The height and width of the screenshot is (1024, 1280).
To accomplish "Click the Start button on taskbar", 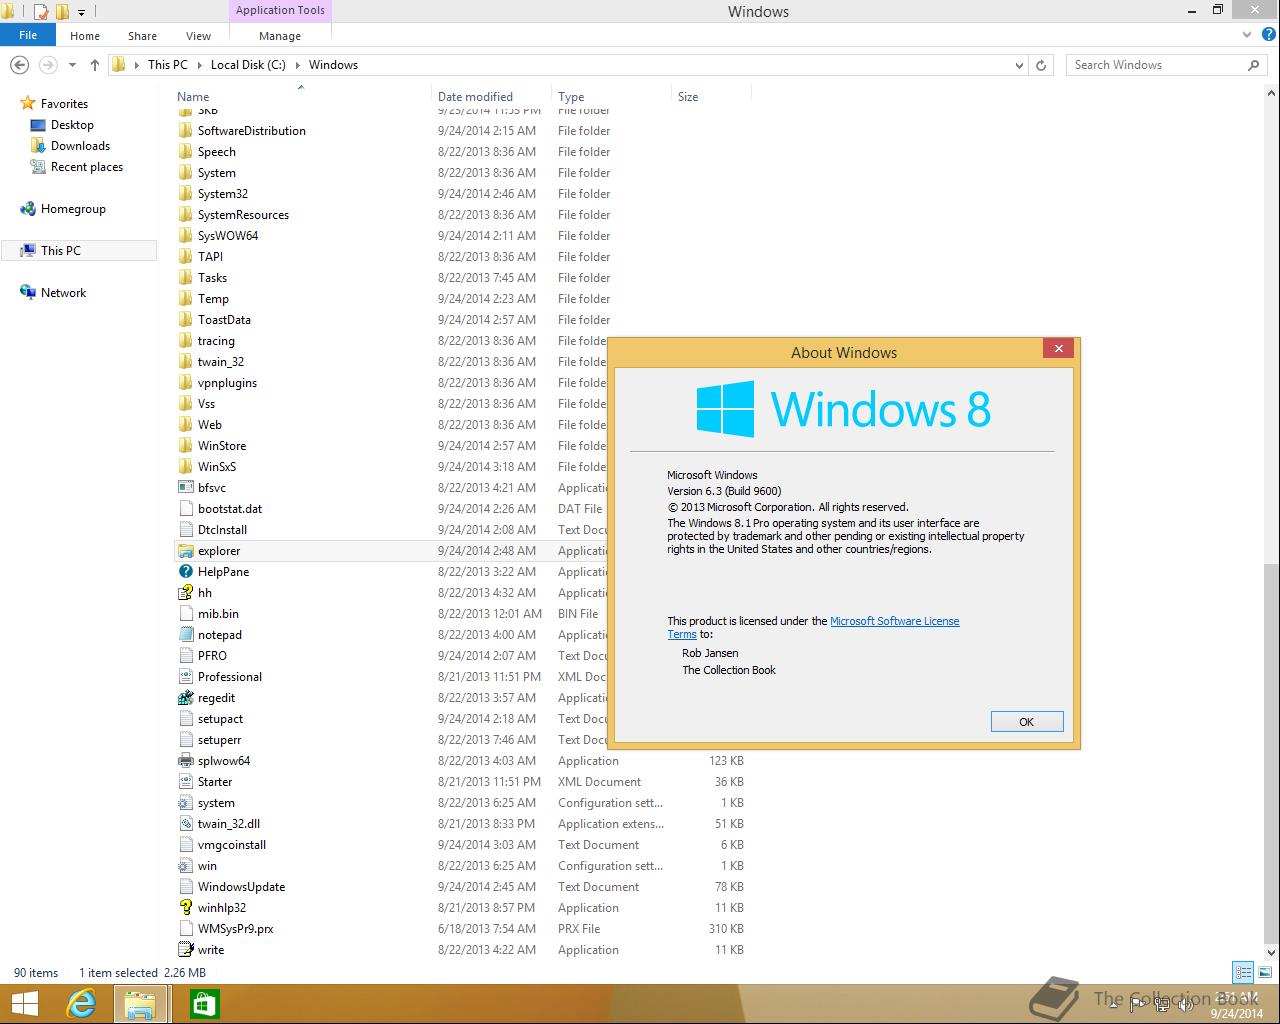I will 24,1004.
